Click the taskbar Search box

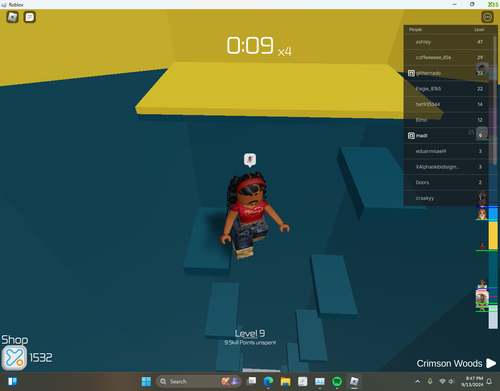tap(198, 381)
